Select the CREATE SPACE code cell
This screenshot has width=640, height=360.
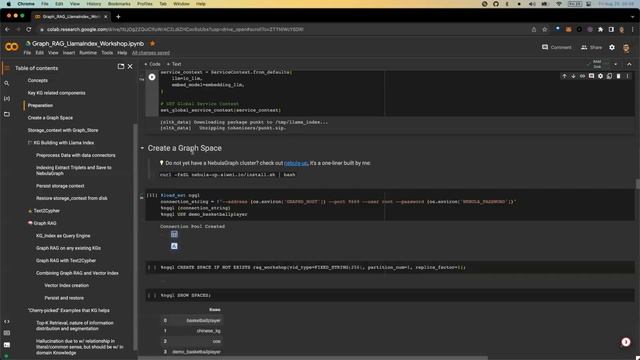(390, 267)
